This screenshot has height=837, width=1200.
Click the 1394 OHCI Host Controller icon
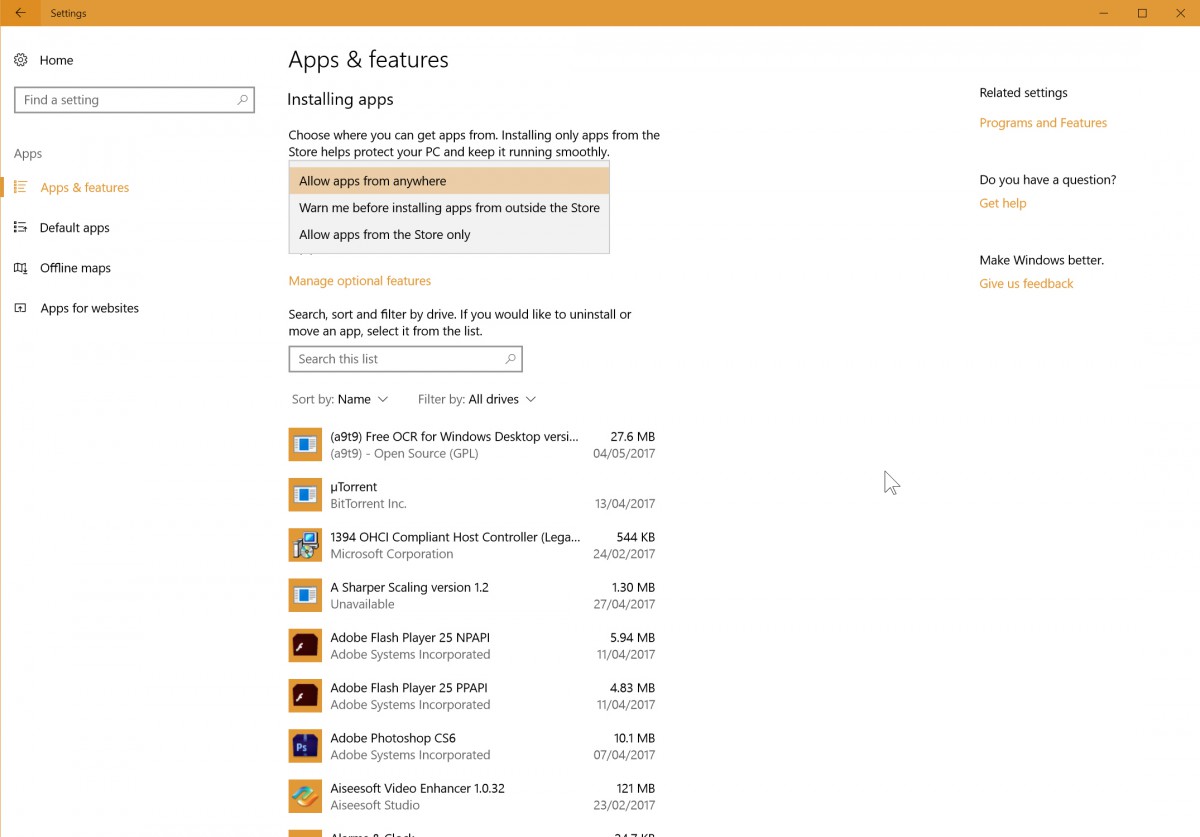pyautogui.click(x=305, y=545)
